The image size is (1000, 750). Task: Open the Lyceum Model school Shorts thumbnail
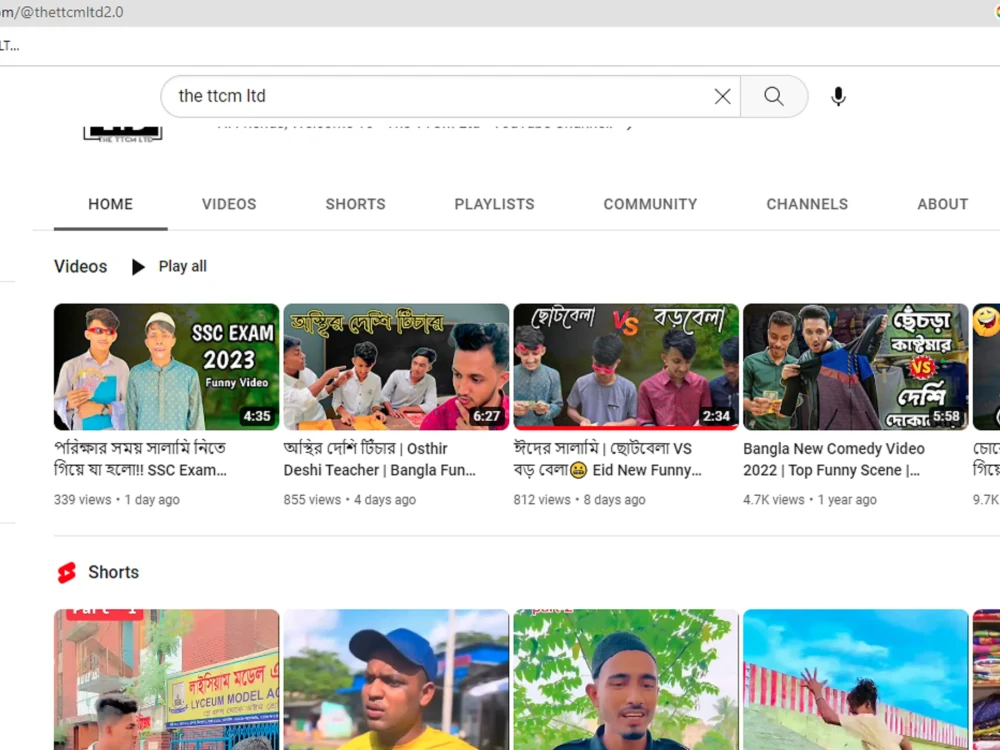(x=166, y=680)
